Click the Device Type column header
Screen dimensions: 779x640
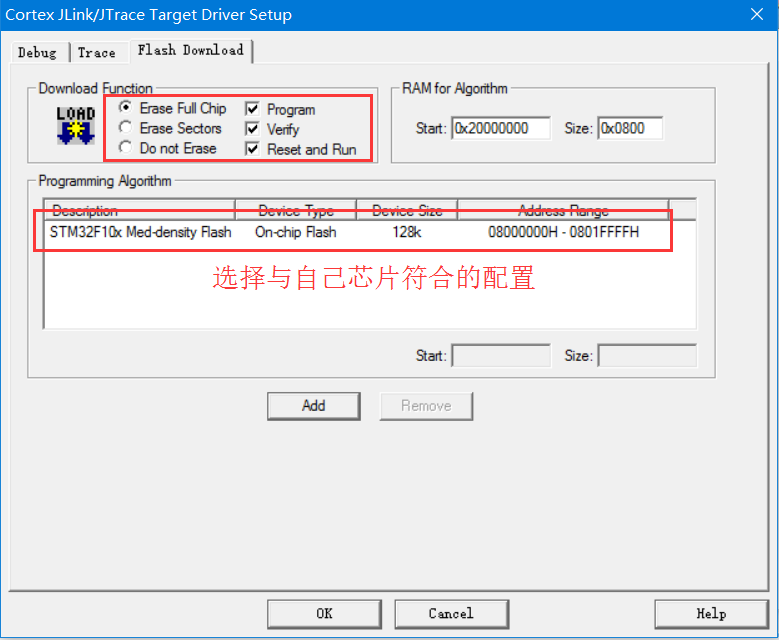(x=296, y=211)
